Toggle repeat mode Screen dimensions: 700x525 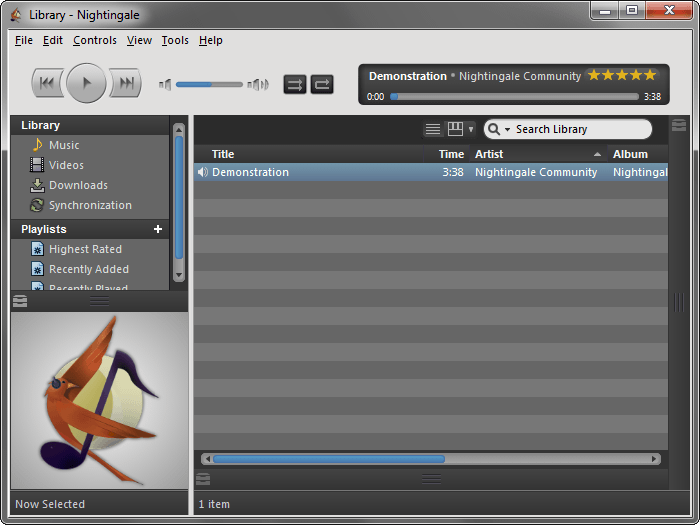[322, 84]
